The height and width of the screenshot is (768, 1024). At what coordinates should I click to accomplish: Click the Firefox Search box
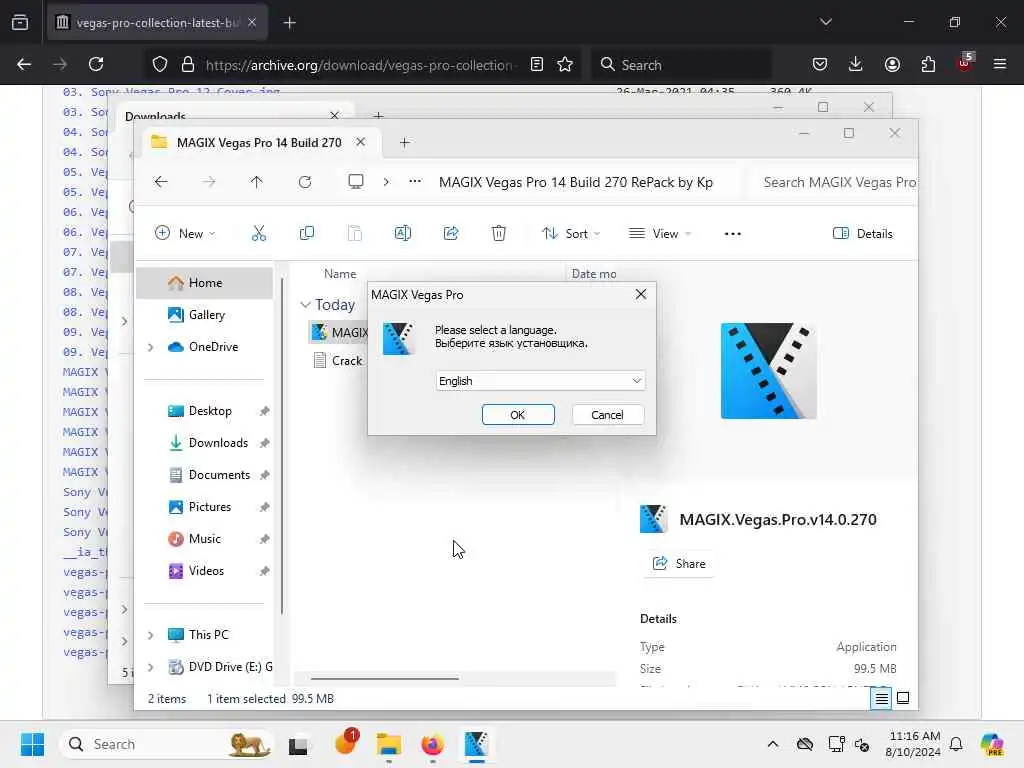682,65
